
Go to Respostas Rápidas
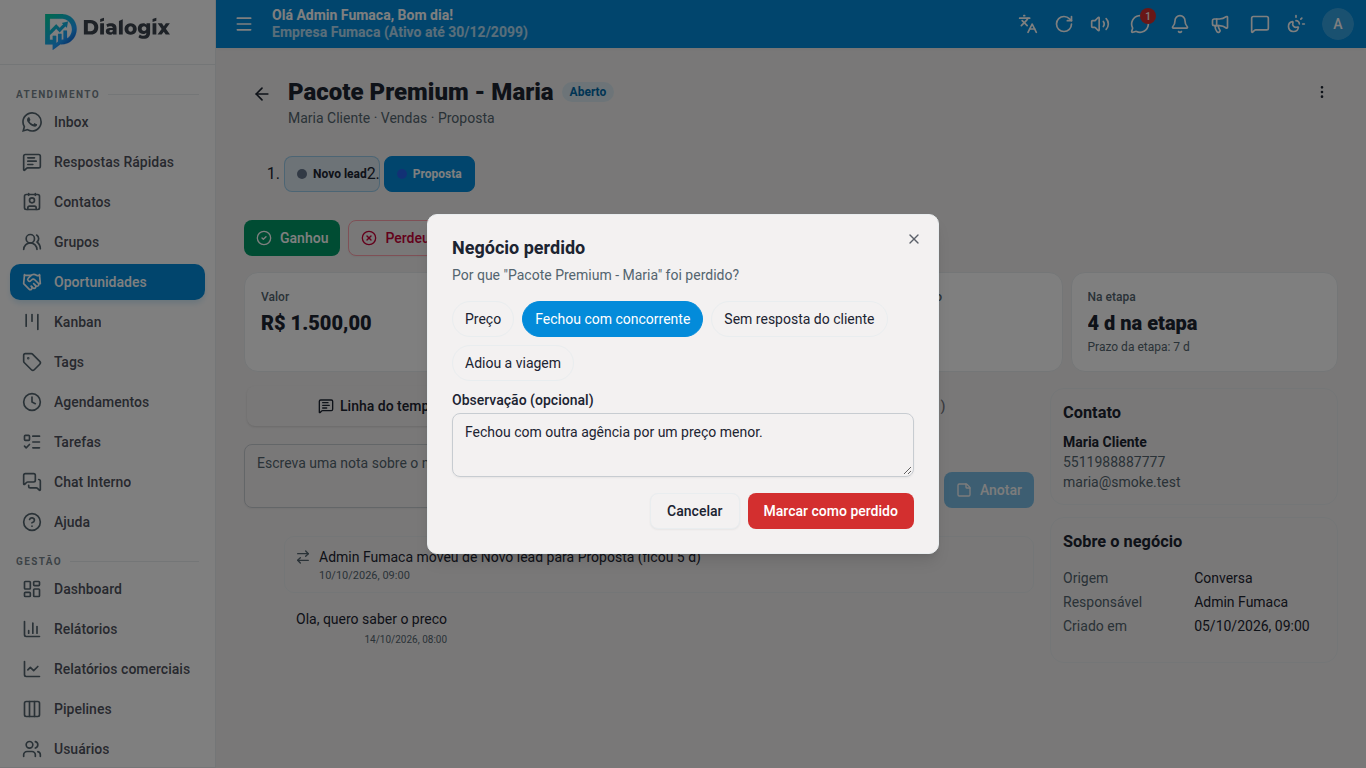108,162
